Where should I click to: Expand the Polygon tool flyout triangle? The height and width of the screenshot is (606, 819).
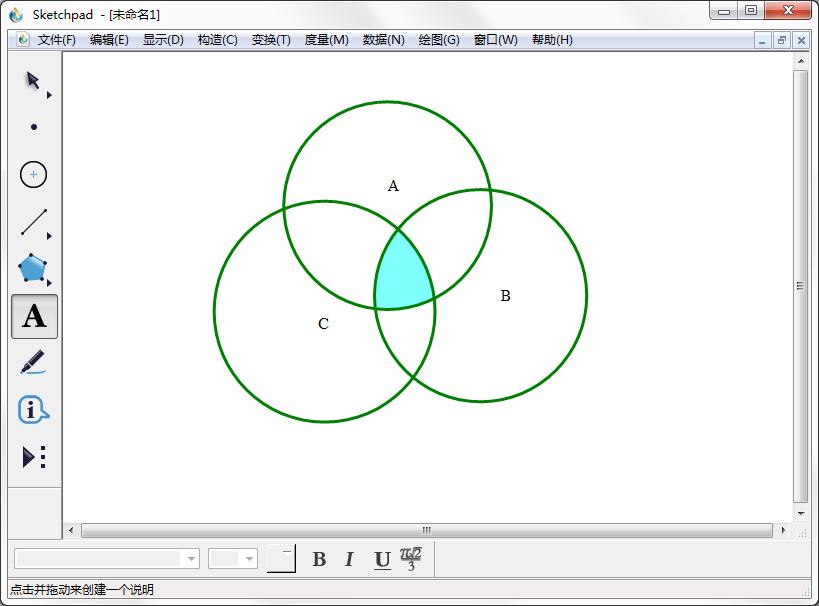pyautogui.click(x=49, y=283)
